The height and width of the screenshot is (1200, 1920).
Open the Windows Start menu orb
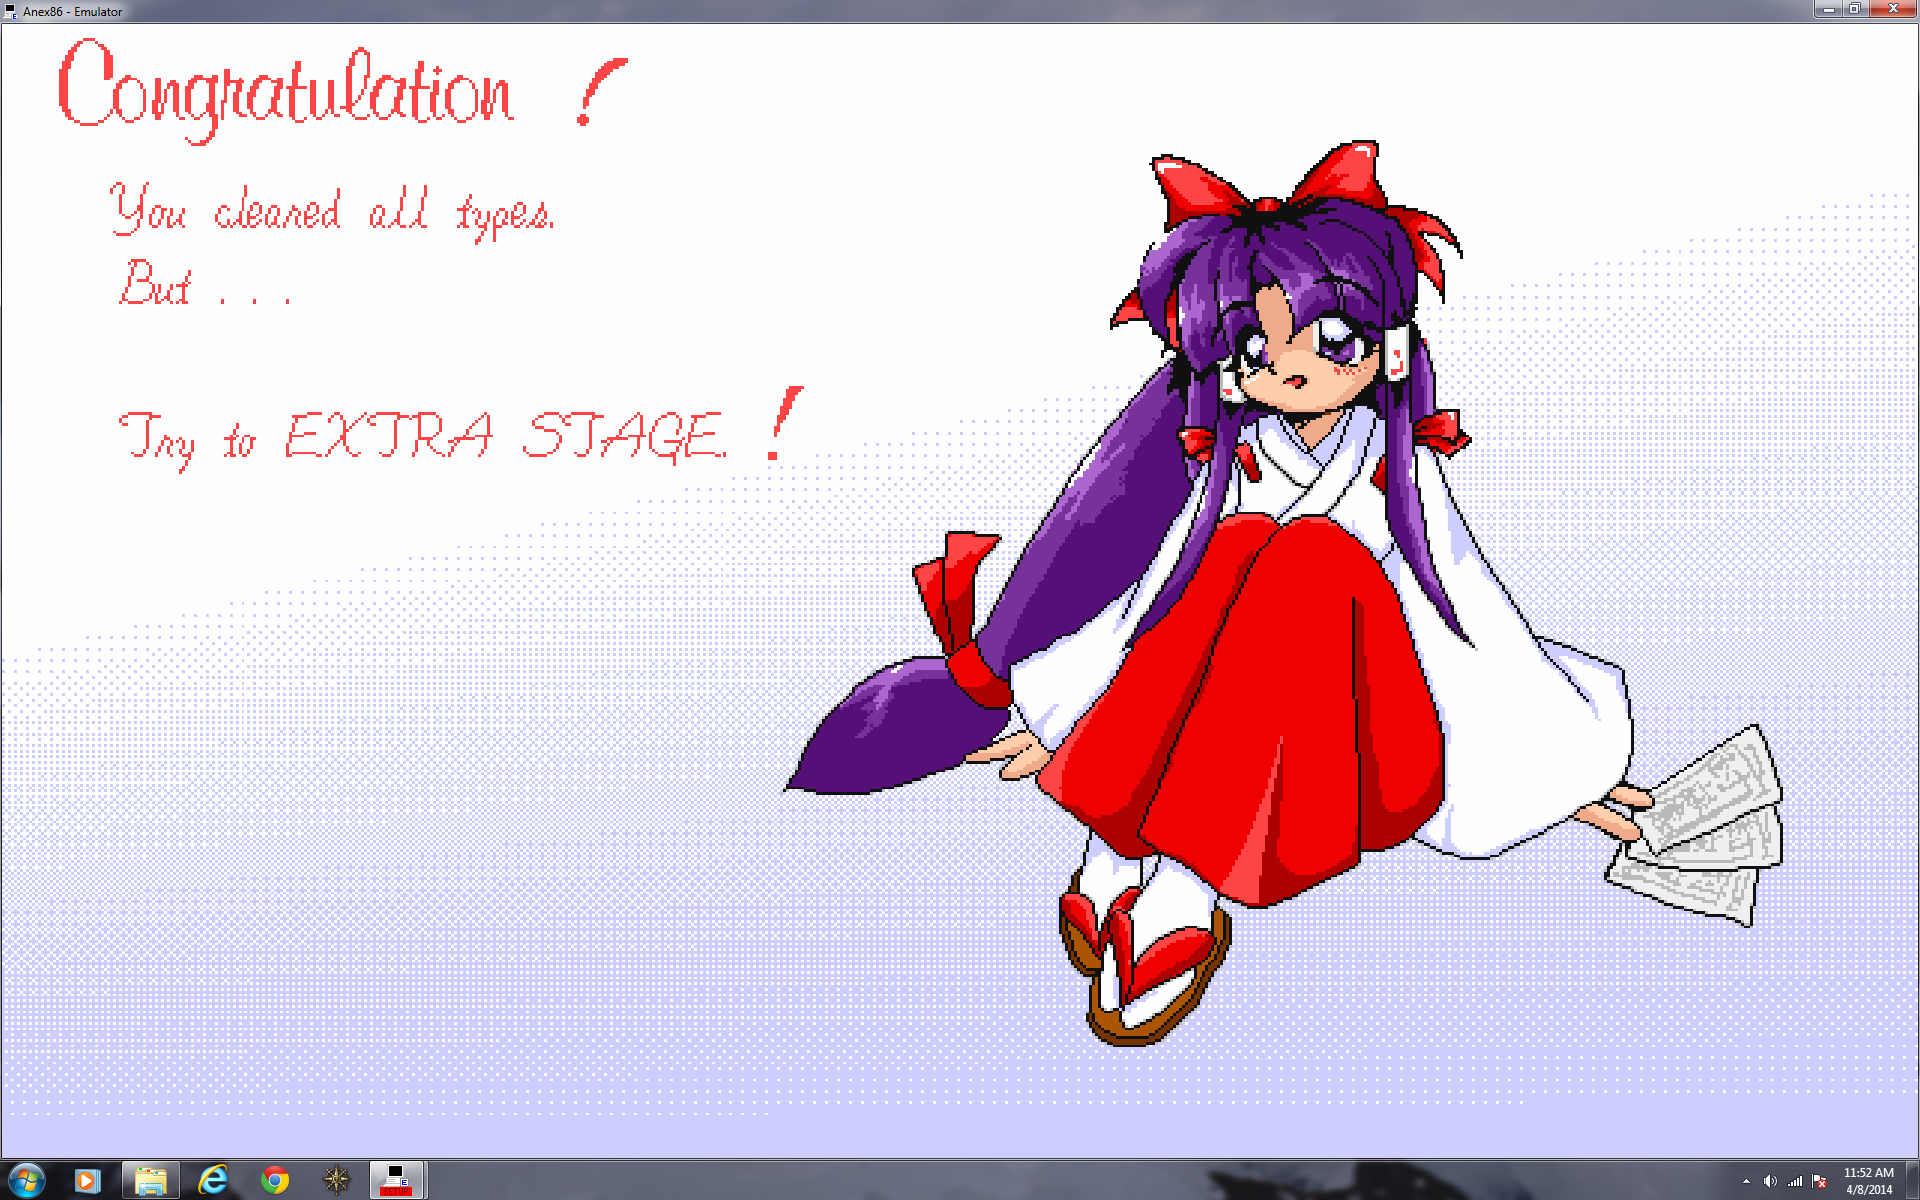pos(26,1181)
